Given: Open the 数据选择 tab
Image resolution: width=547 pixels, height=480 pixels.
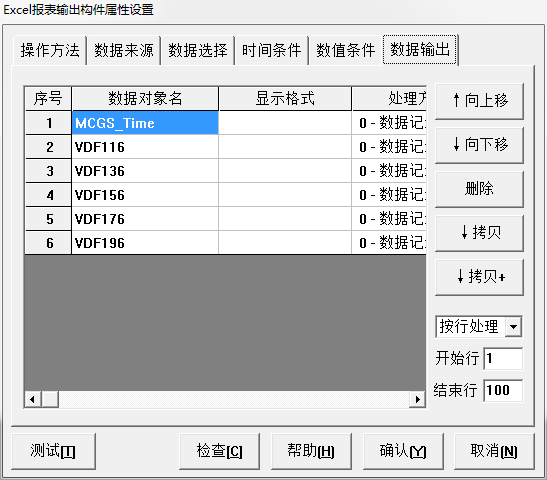Looking at the screenshot, I should 198,50.
